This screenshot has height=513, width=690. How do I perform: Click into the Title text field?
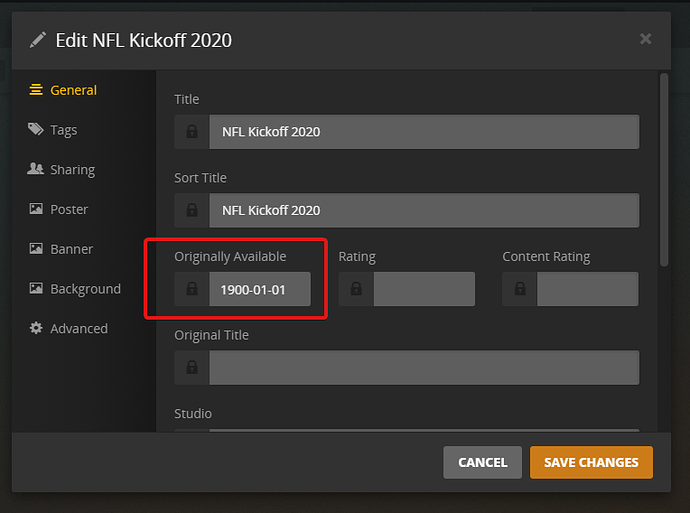click(423, 132)
